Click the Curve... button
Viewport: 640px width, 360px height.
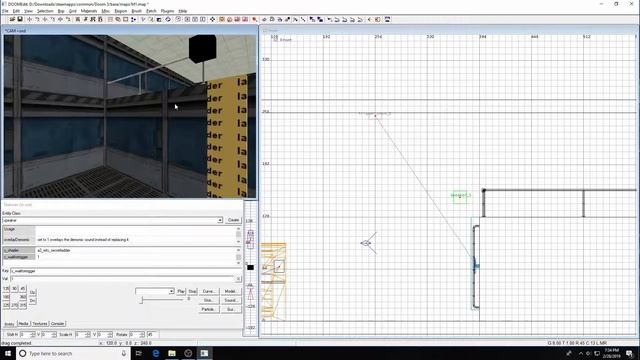pos(209,291)
